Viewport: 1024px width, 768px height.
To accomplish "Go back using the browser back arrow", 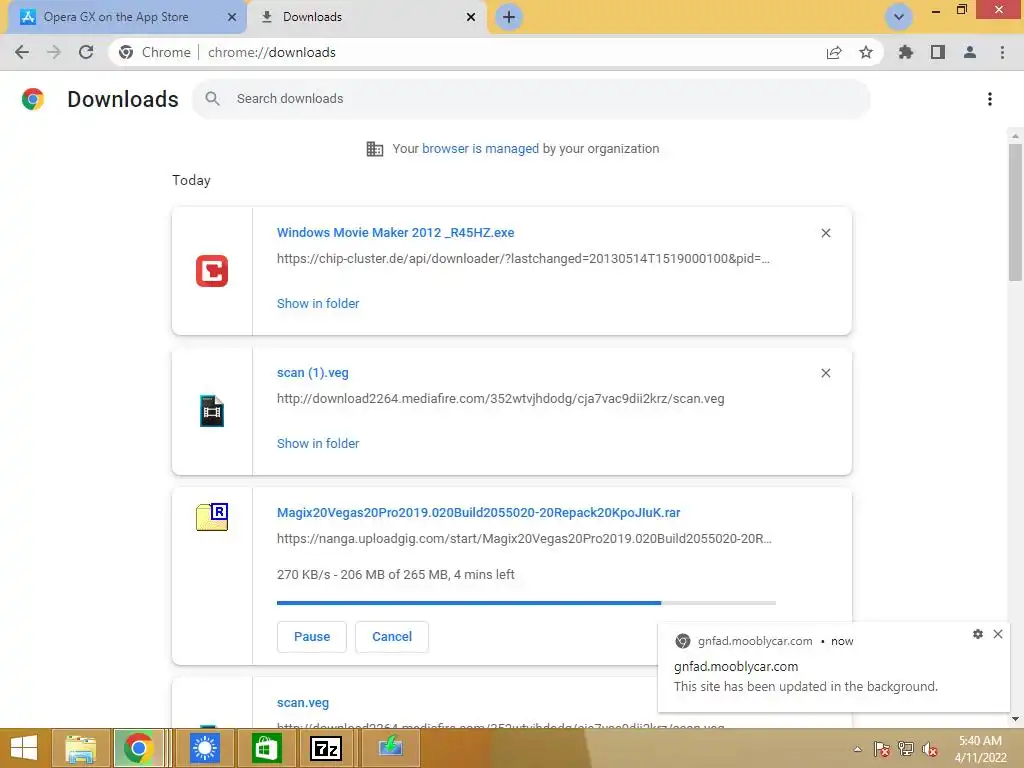I will tap(22, 52).
